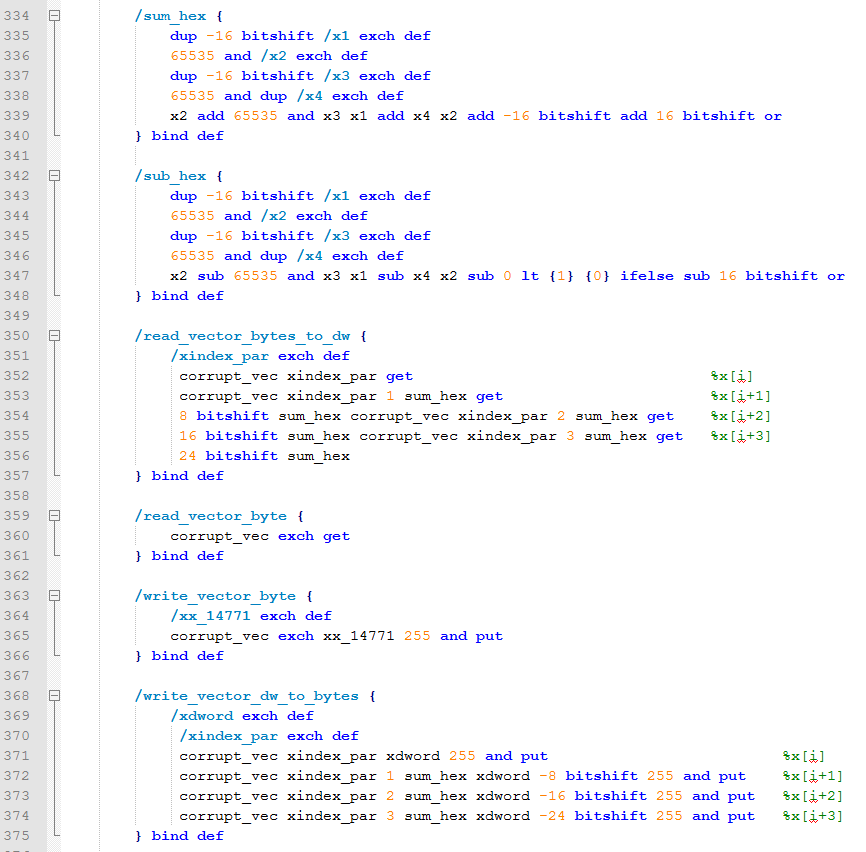Click the ifelse keyword on line 347
This screenshot has height=852, width=866.
pos(647,276)
